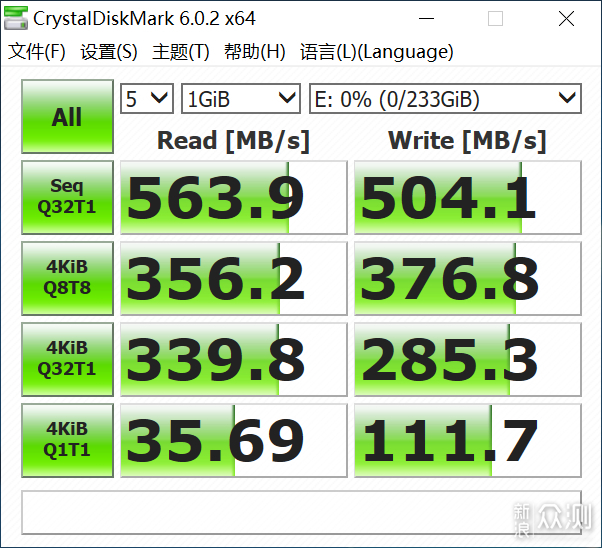602x548 pixels.
Task: Select the 4KiB Q1T1 read value 35.69
Action: coord(232,440)
